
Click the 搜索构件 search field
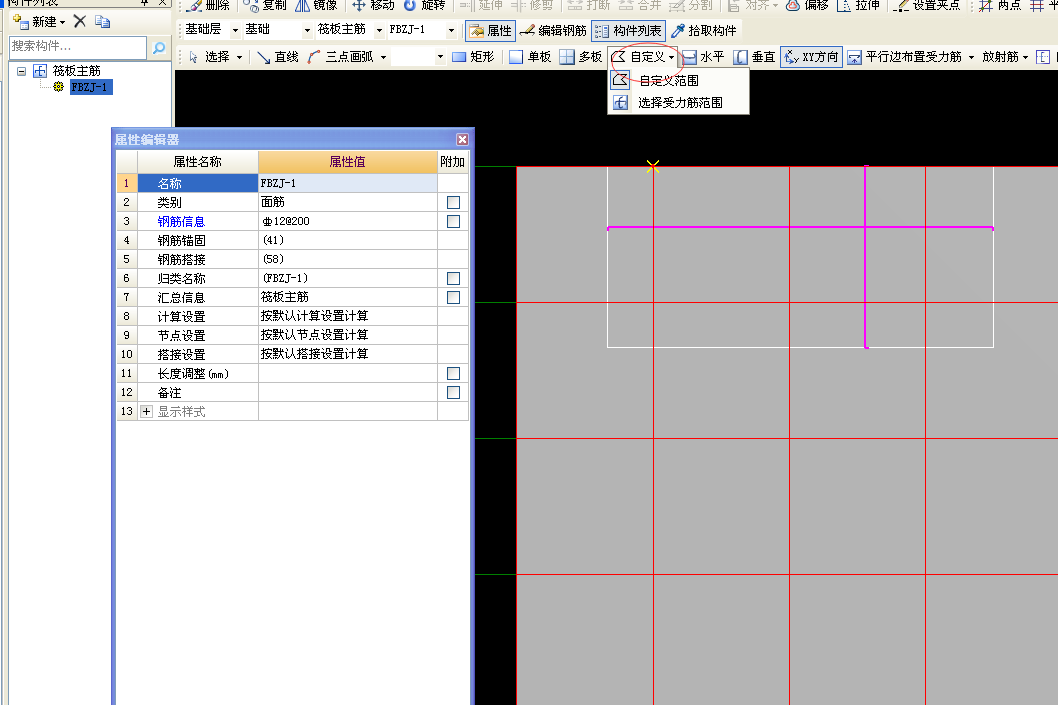(78, 47)
